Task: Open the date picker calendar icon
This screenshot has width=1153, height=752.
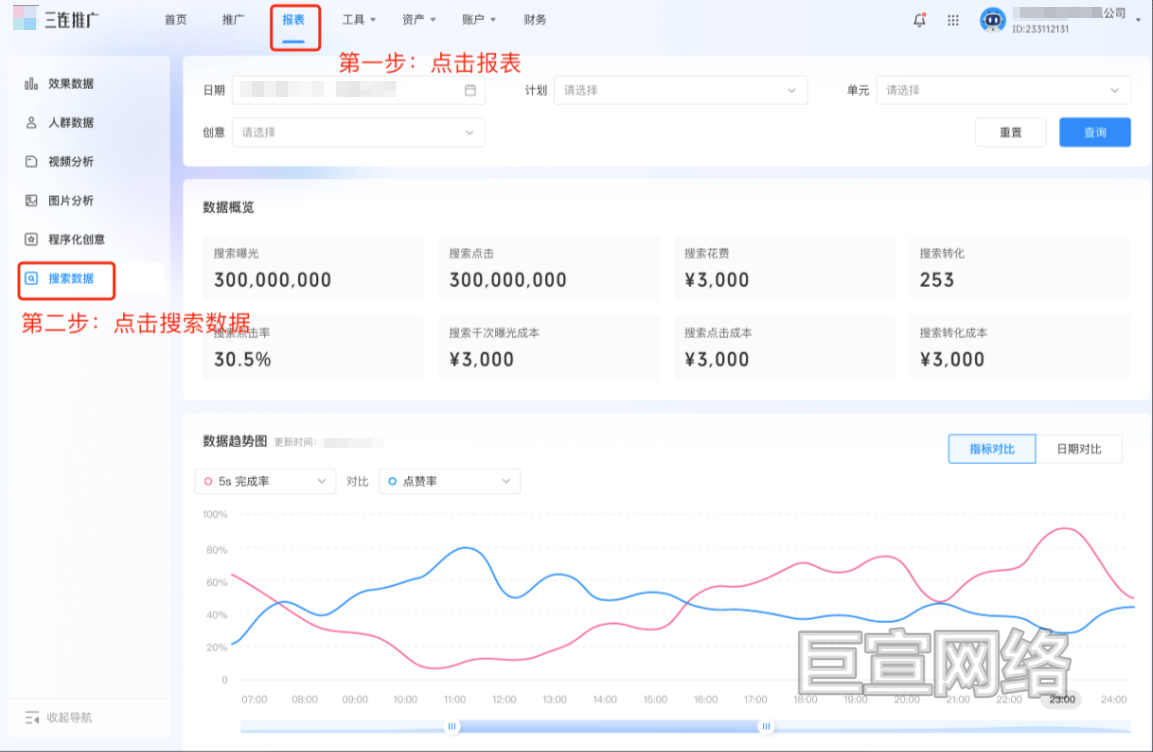Action: click(x=470, y=90)
